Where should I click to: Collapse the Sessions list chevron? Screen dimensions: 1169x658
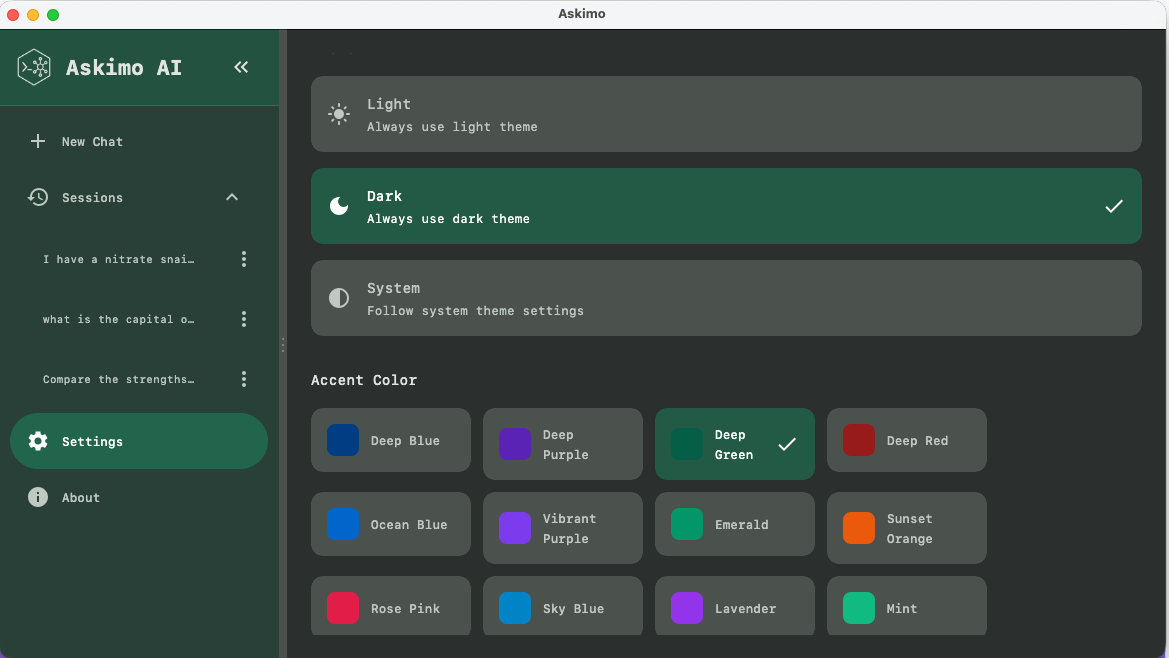[x=232, y=197]
